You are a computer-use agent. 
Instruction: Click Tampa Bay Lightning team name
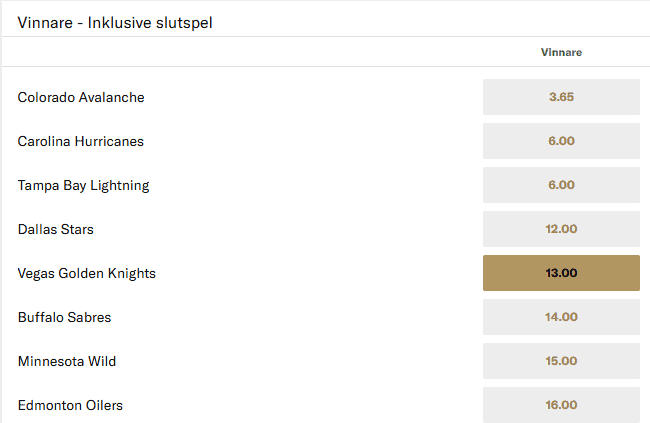(x=84, y=185)
